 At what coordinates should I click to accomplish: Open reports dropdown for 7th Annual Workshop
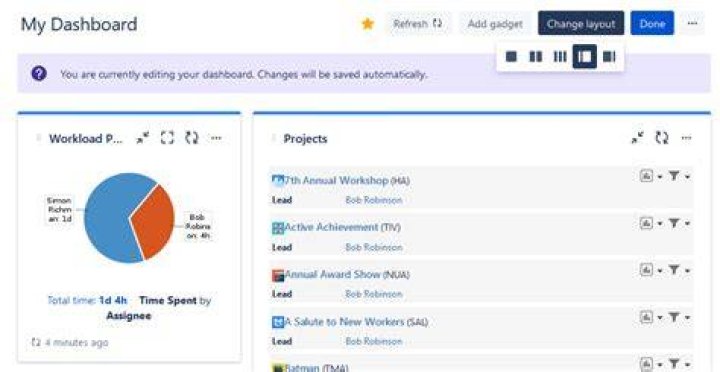[x=651, y=176]
